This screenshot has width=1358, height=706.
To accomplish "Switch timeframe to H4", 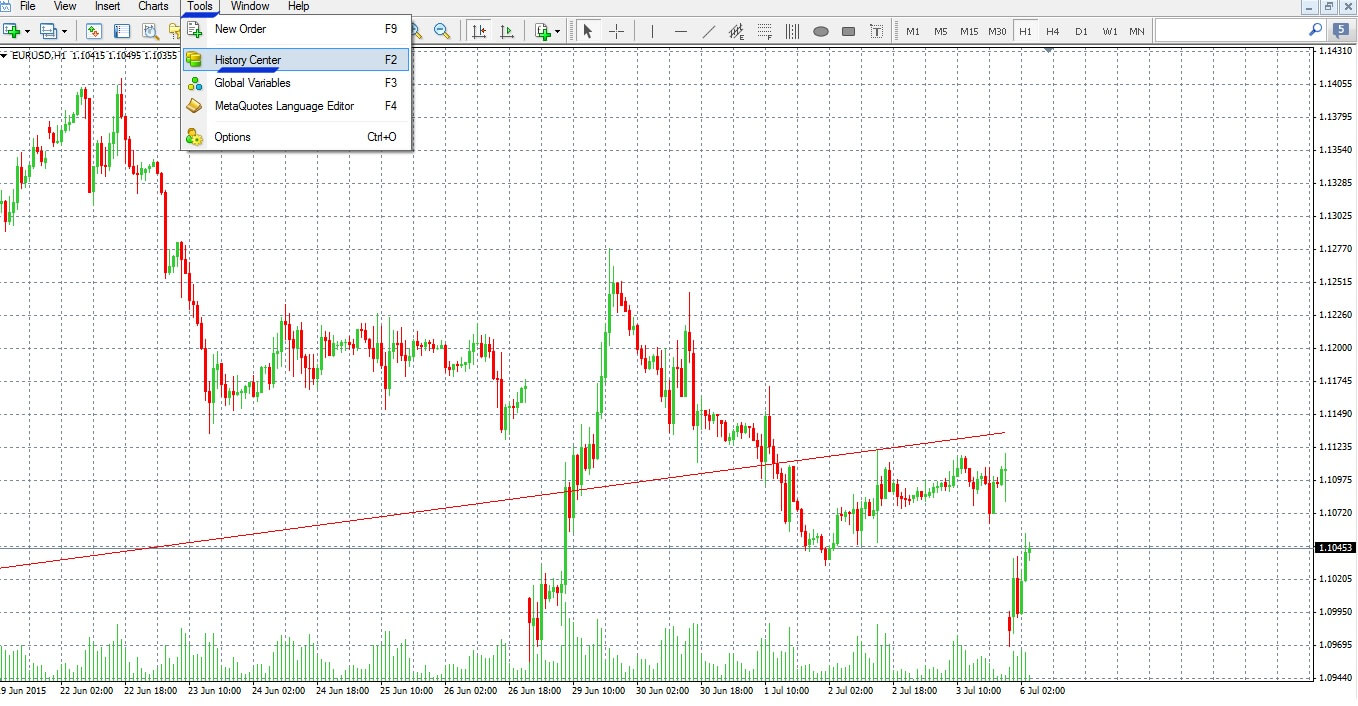I will coord(1052,31).
